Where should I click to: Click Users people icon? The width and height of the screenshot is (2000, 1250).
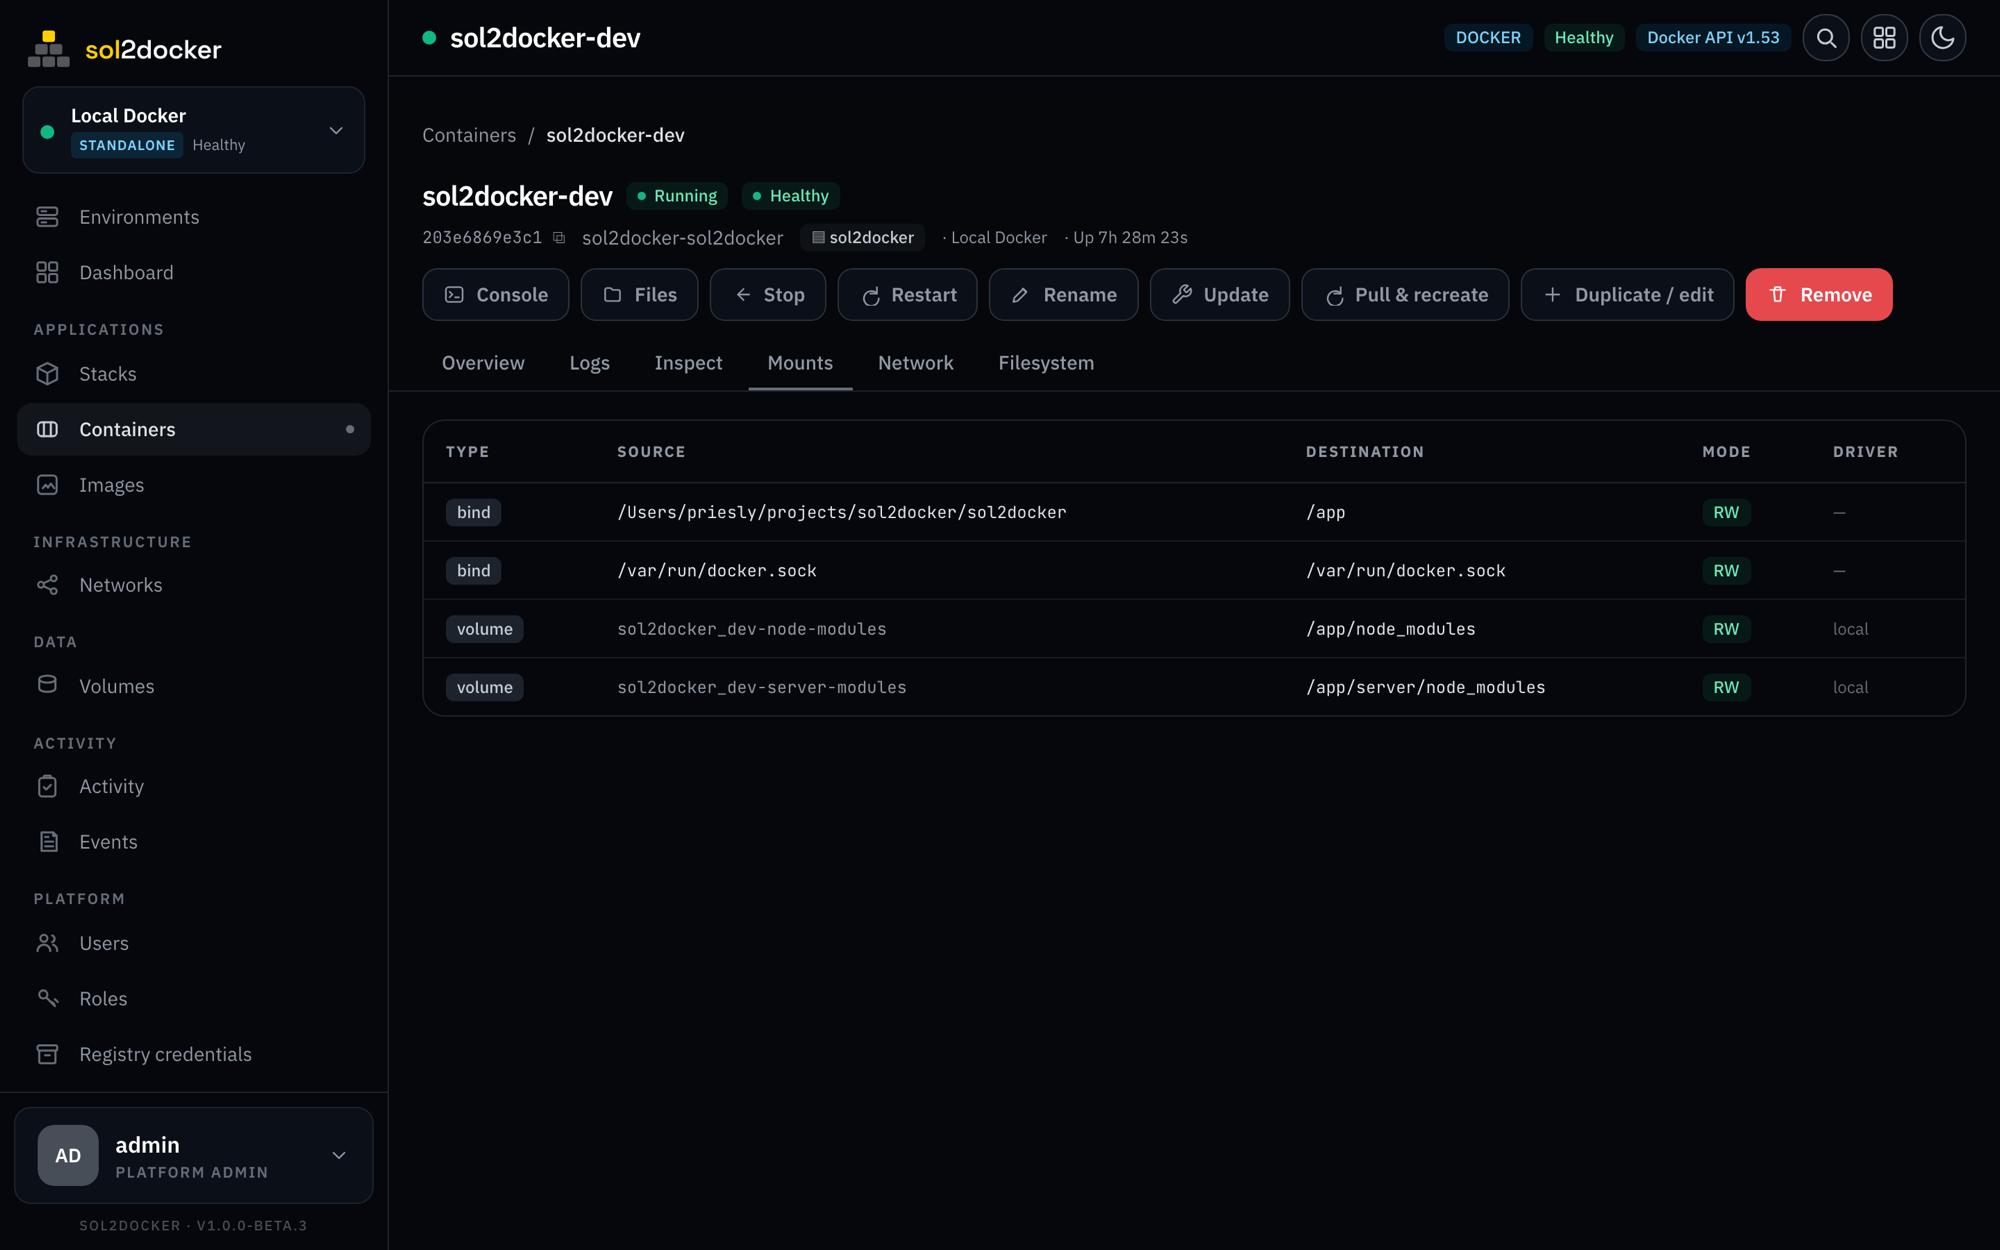coord(47,943)
